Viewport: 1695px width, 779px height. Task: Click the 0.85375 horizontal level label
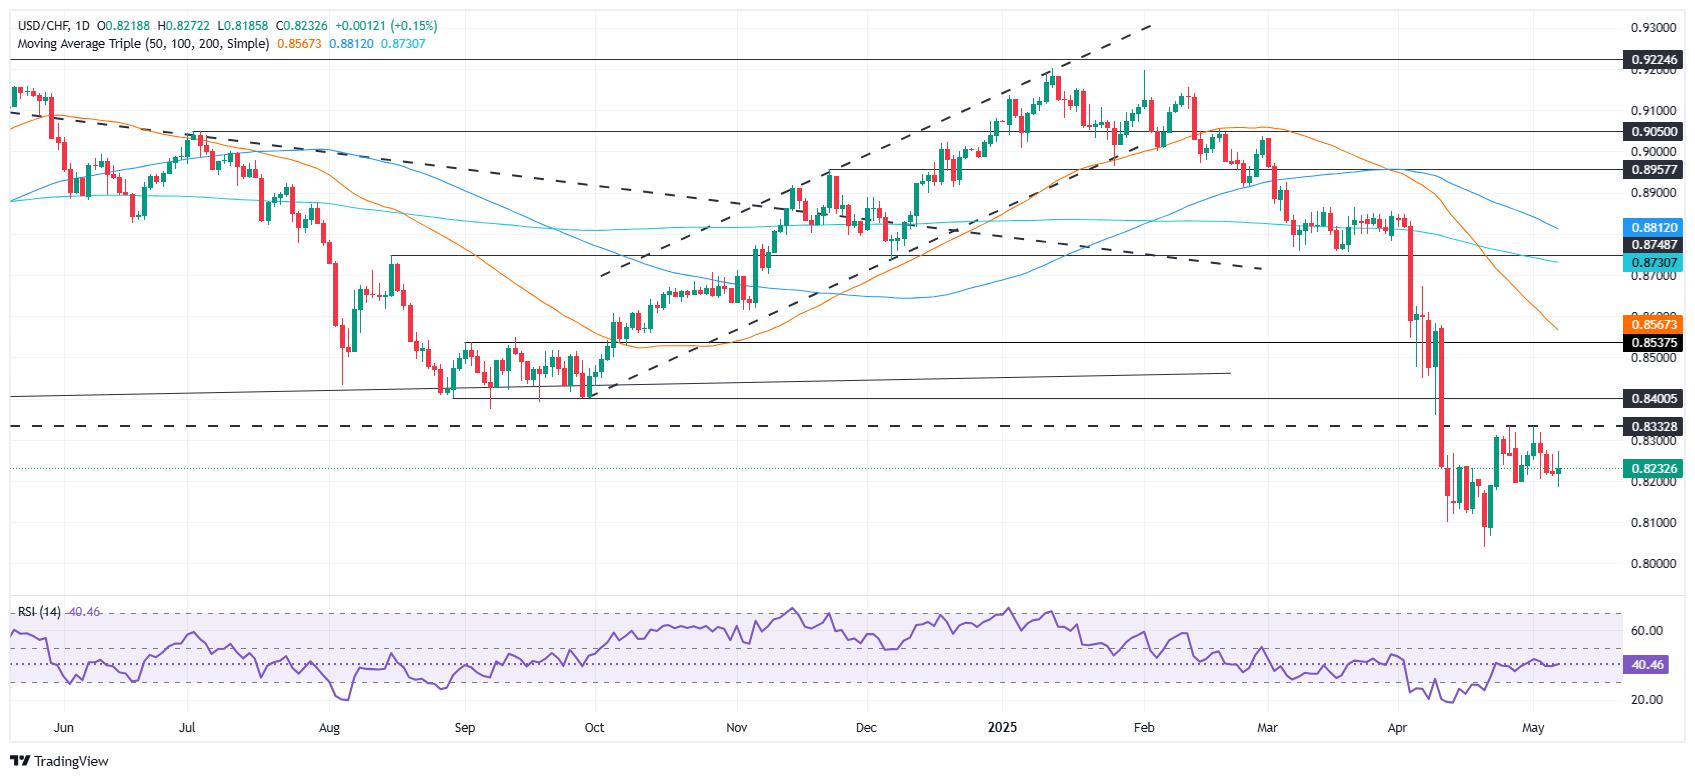pos(1653,342)
